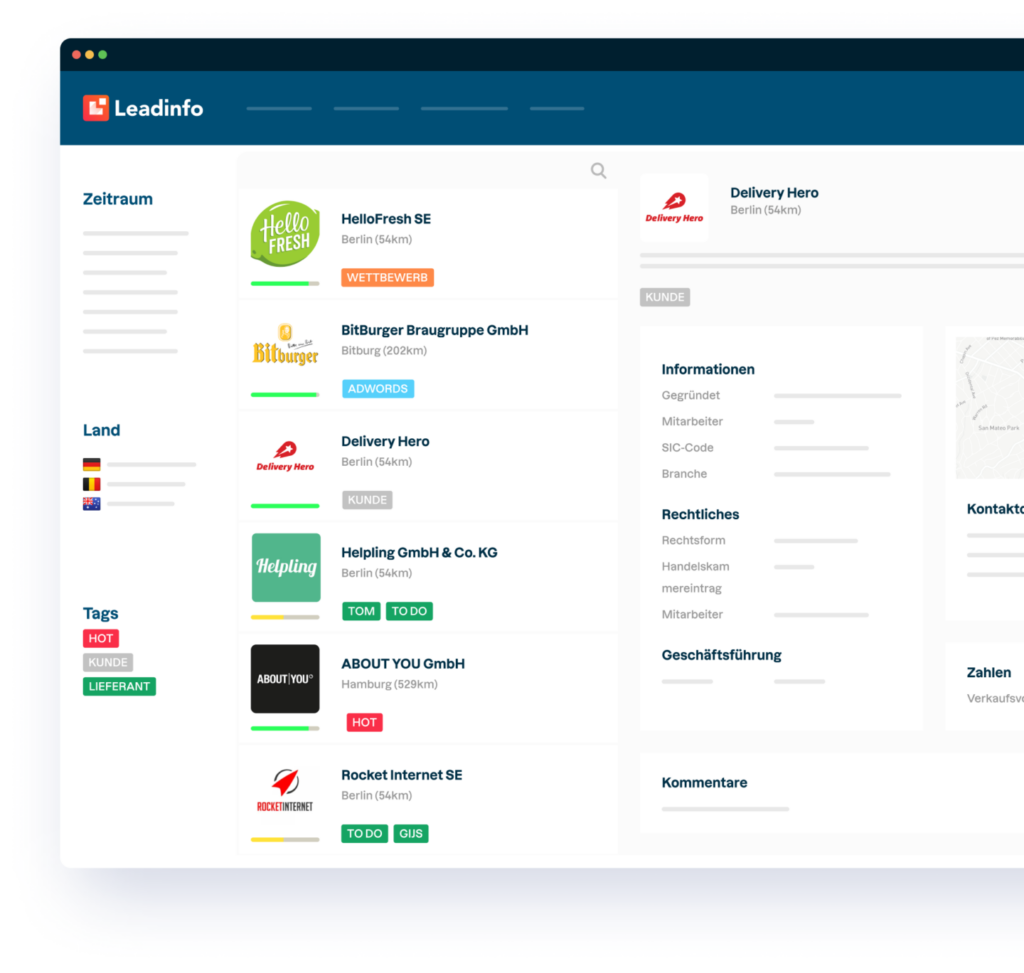Filter by the Australian flag
1024x973 pixels.
click(x=92, y=504)
